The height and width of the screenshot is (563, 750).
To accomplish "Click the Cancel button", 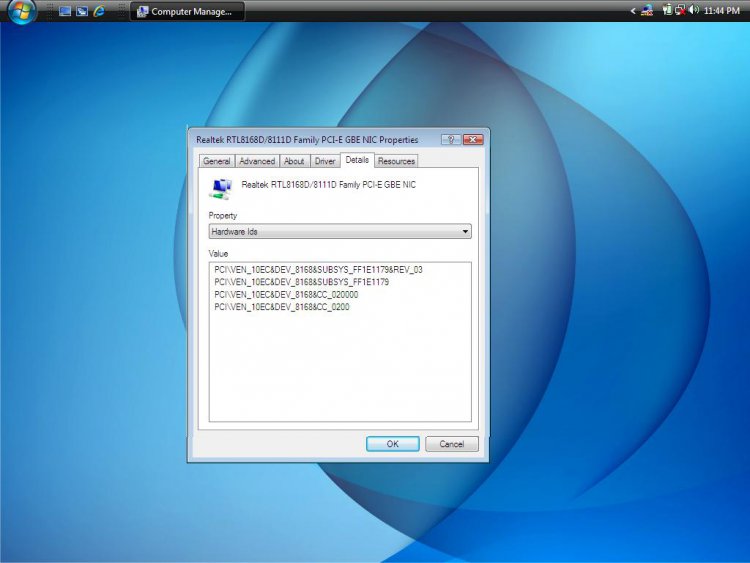I will click(452, 444).
